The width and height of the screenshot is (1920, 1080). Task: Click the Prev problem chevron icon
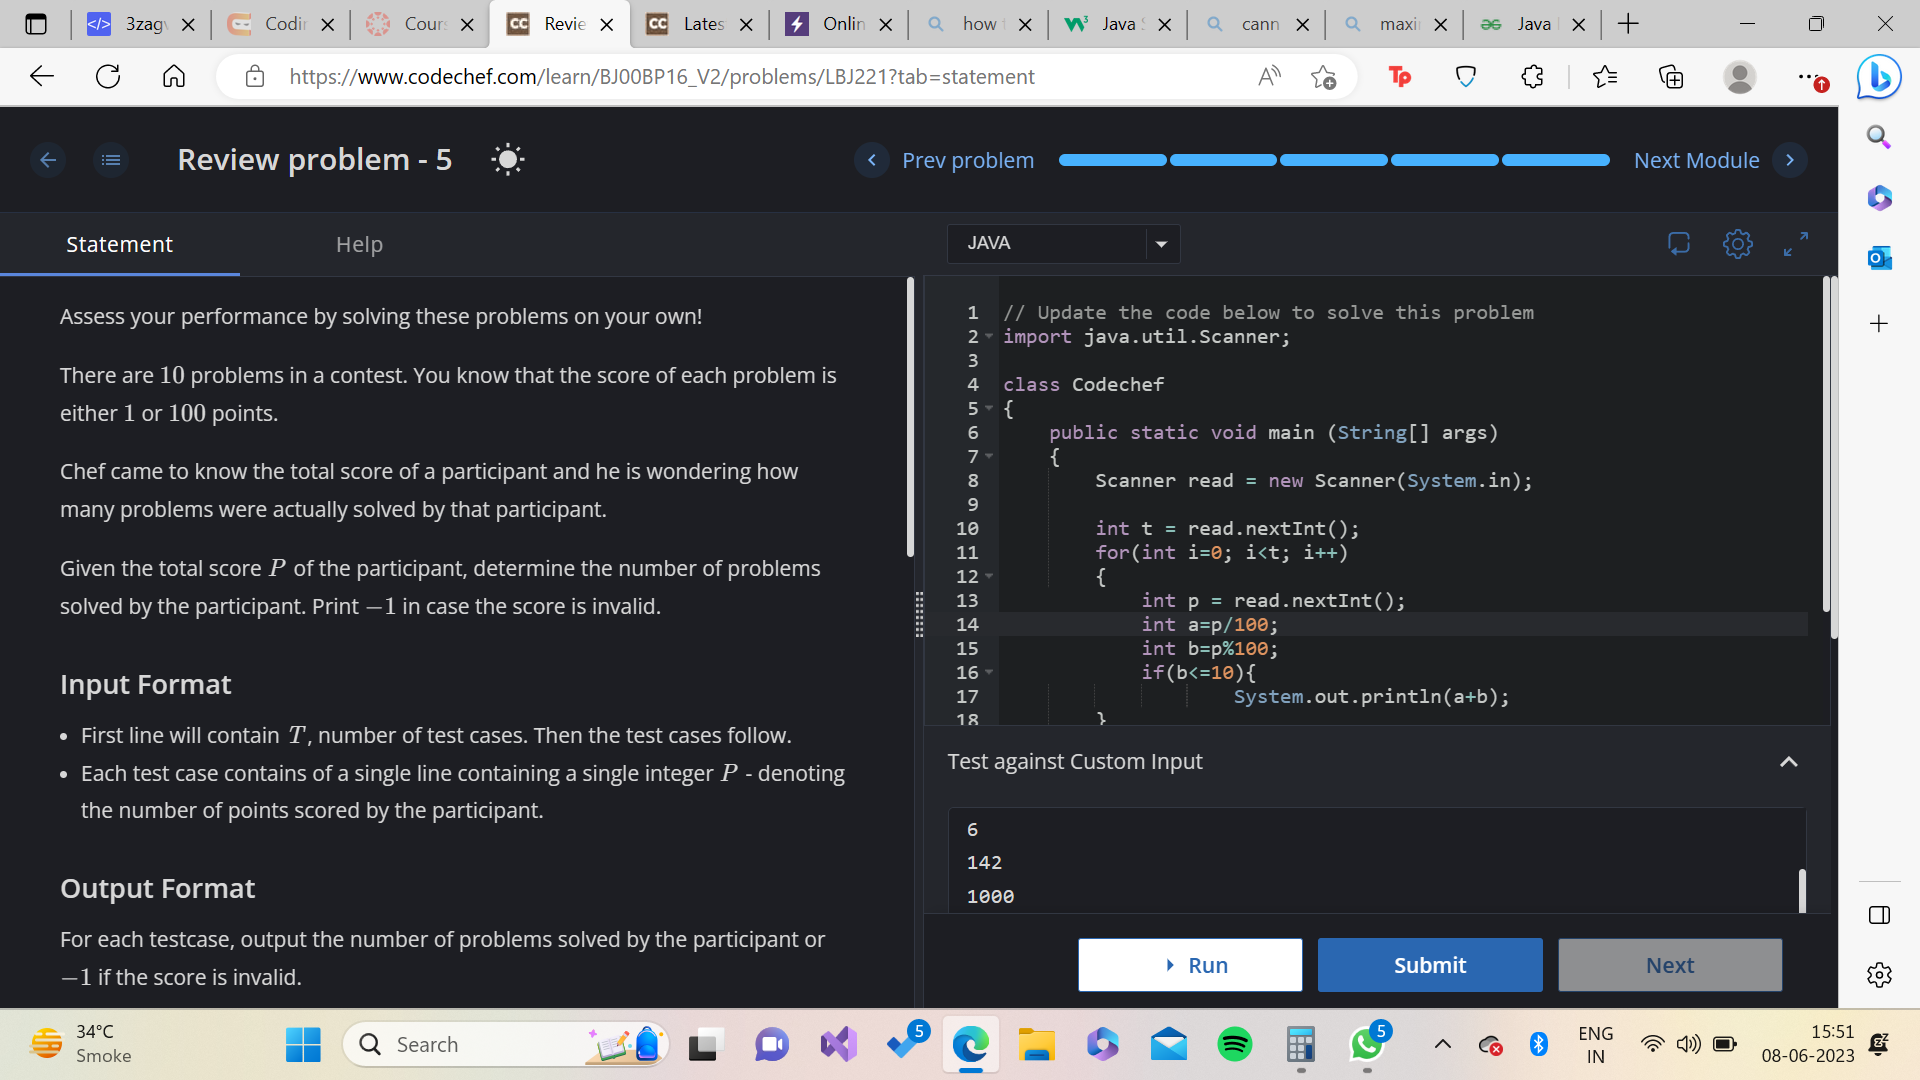[x=872, y=160]
